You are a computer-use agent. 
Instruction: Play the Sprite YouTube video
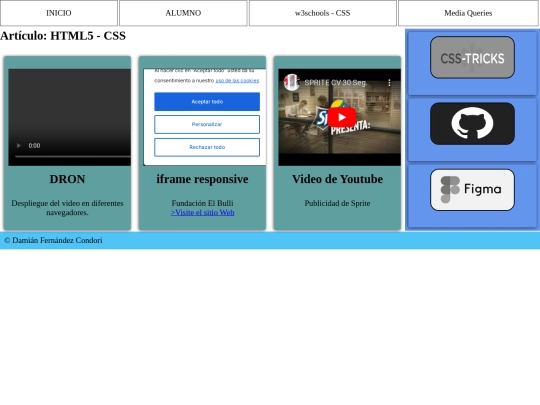[342, 117]
